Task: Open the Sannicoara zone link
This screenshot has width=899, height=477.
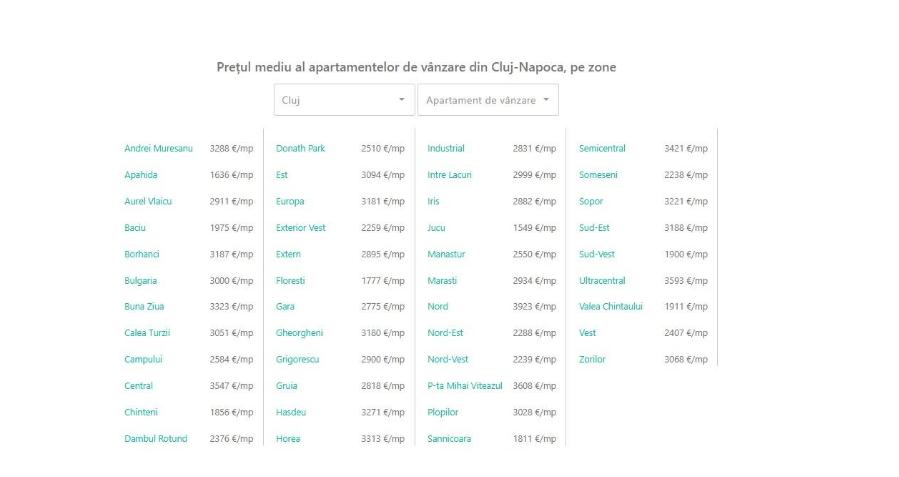Action: 449,439
